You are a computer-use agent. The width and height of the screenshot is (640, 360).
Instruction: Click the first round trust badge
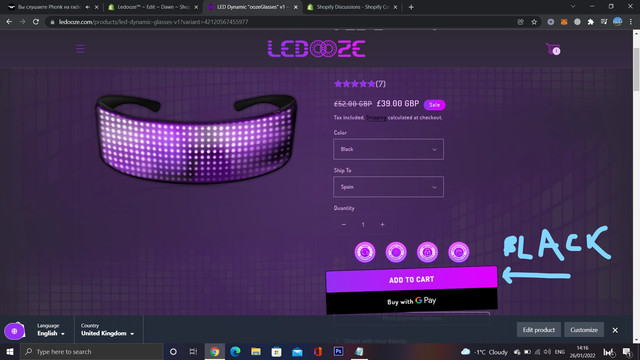click(365, 252)
